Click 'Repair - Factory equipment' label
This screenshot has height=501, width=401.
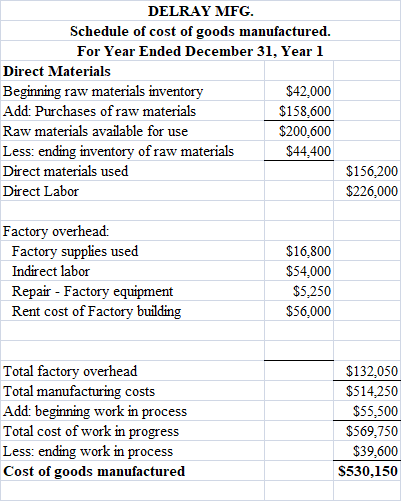92,291
